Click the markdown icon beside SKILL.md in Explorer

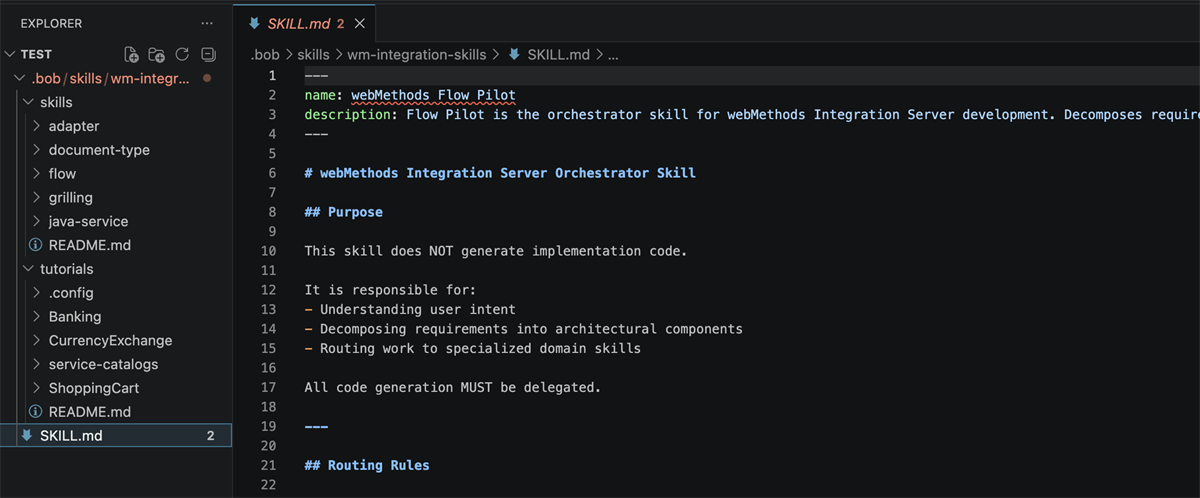[x=27, y=436]
